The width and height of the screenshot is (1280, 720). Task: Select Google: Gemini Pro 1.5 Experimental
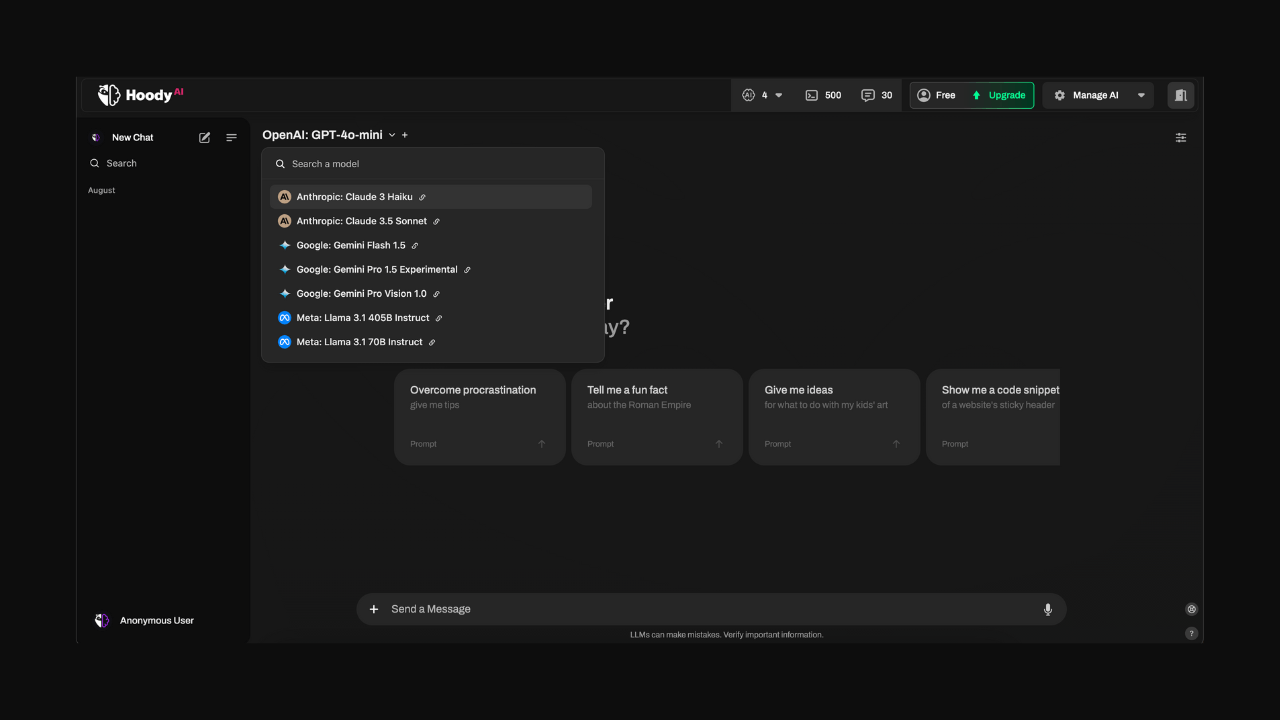click(431, 269)
